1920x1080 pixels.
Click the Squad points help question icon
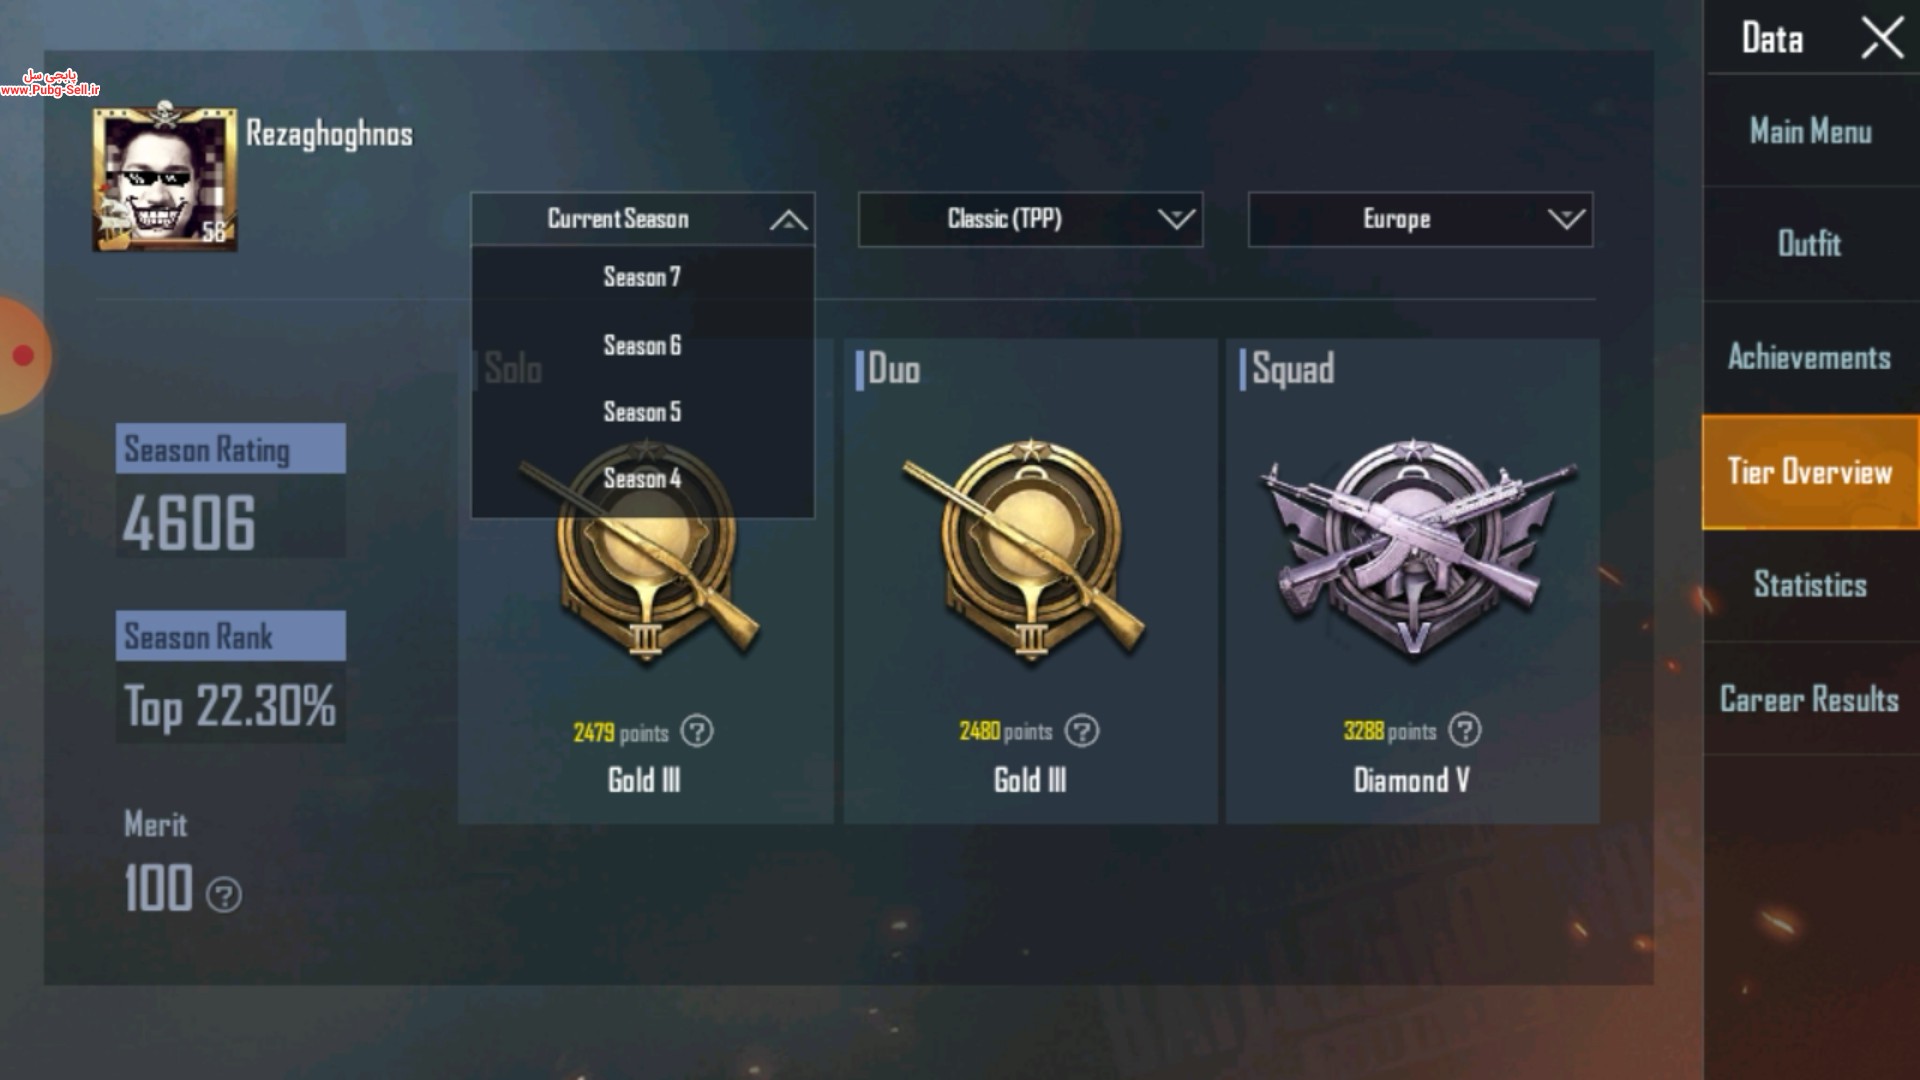pyautogui.click(x=1465, y=730)
